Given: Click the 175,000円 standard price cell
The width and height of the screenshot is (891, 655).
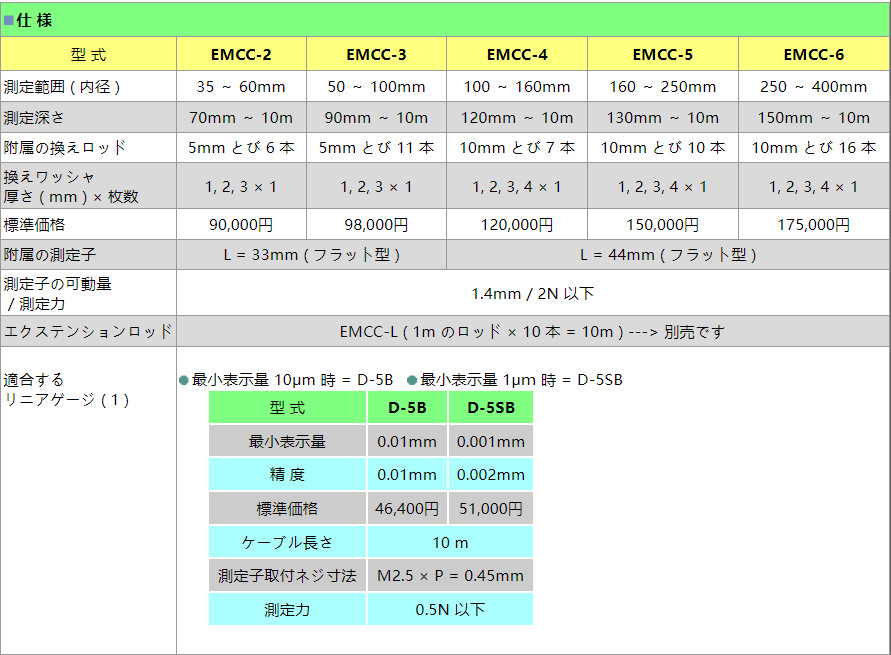Looking at the screenshot, I should click(x=813, y=225).
